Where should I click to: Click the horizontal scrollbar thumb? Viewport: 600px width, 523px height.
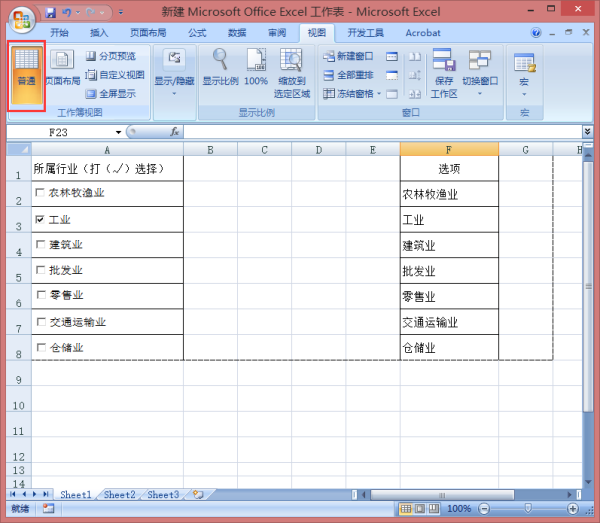(442, 495)
